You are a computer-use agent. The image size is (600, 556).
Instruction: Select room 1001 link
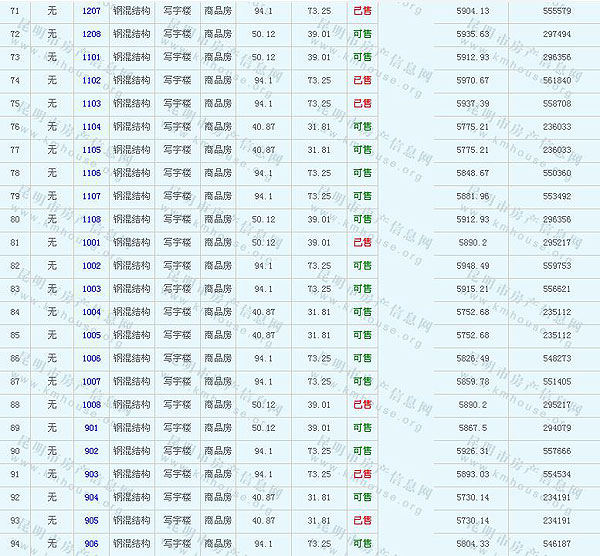[x=91, y=243]
